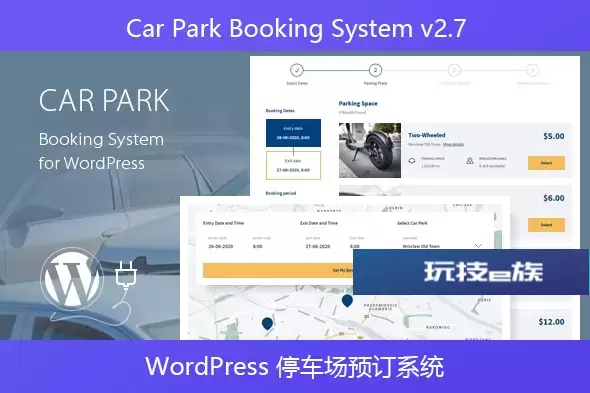Click the lower-left map location pin
The height and width of the screenshot is (393, 590).
[267, 324]
